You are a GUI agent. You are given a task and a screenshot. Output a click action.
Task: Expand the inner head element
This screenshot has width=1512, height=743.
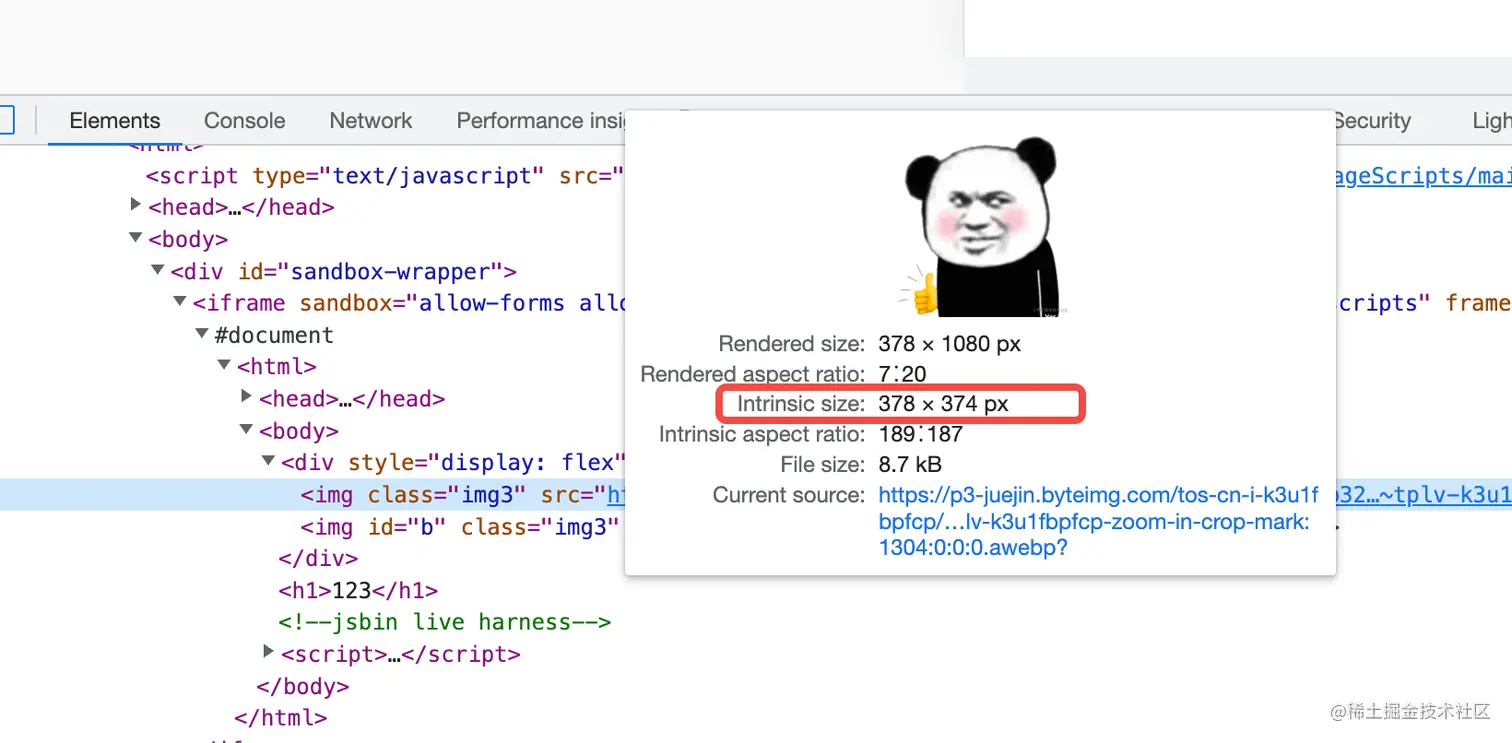pyautogui.click(x=246, y=397)
